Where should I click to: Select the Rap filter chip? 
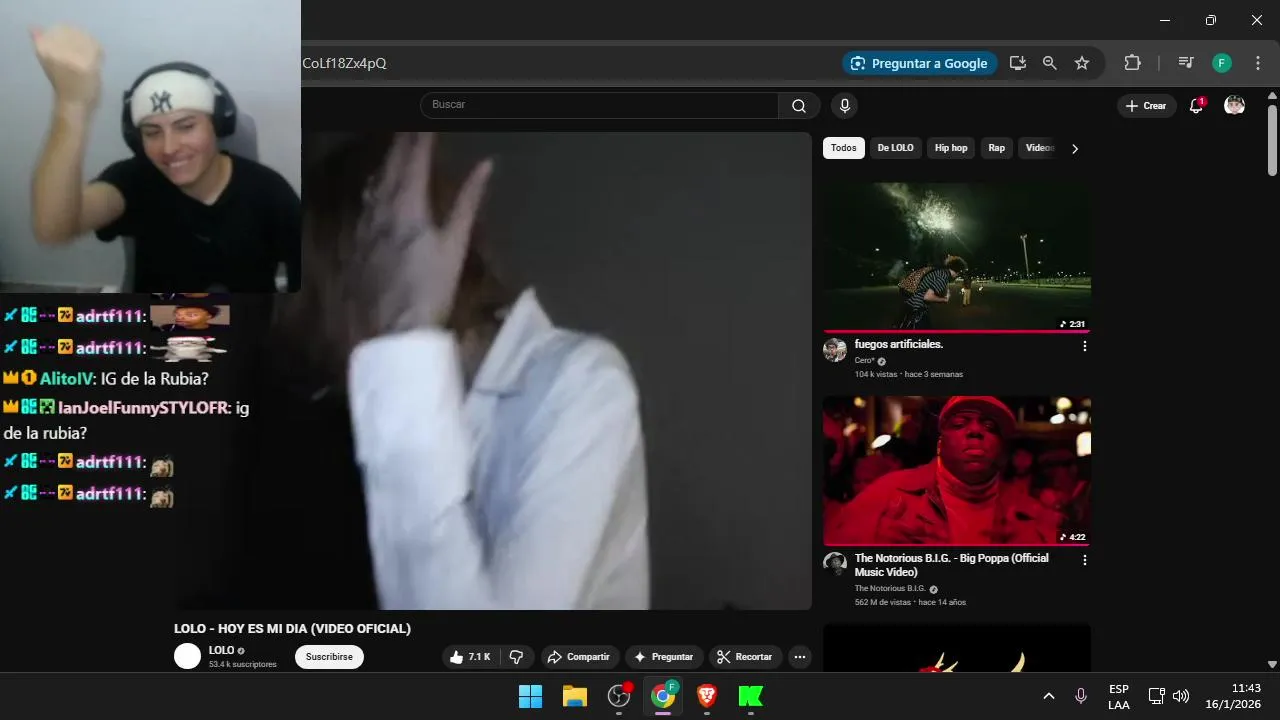point(997,148)
